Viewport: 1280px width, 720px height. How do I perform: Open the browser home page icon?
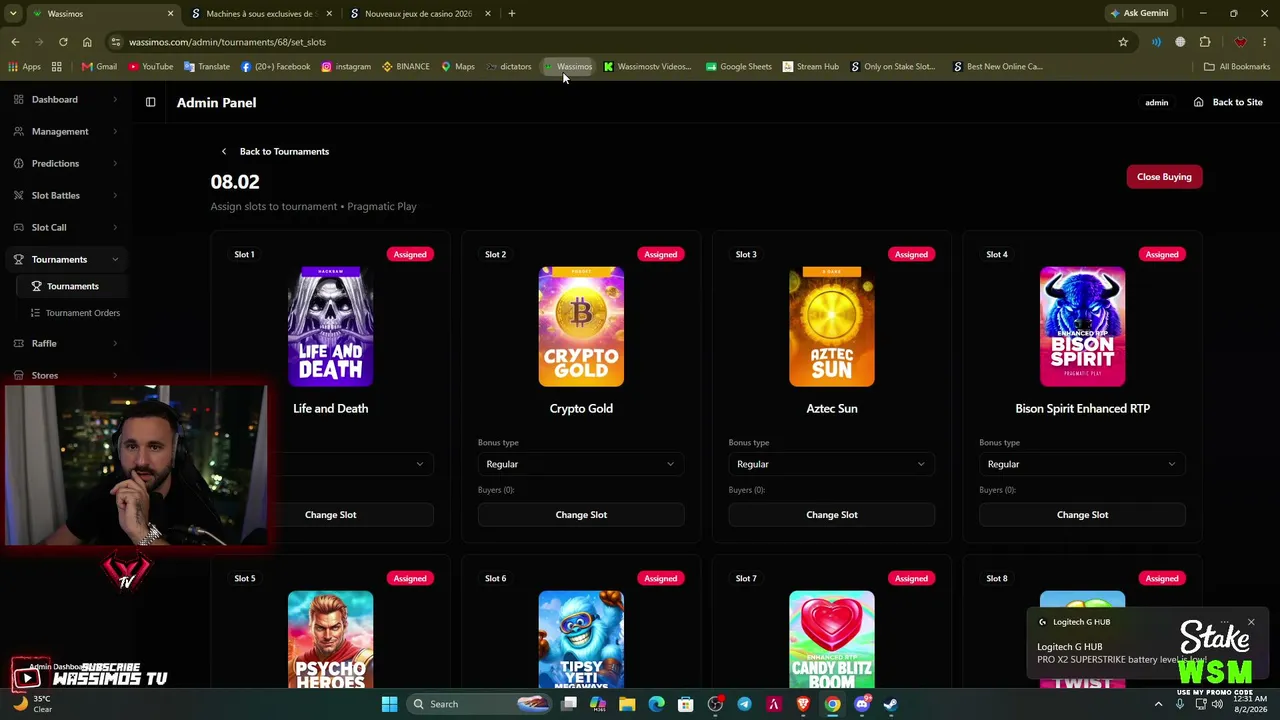pyautogui.click(x=87, y=42)
